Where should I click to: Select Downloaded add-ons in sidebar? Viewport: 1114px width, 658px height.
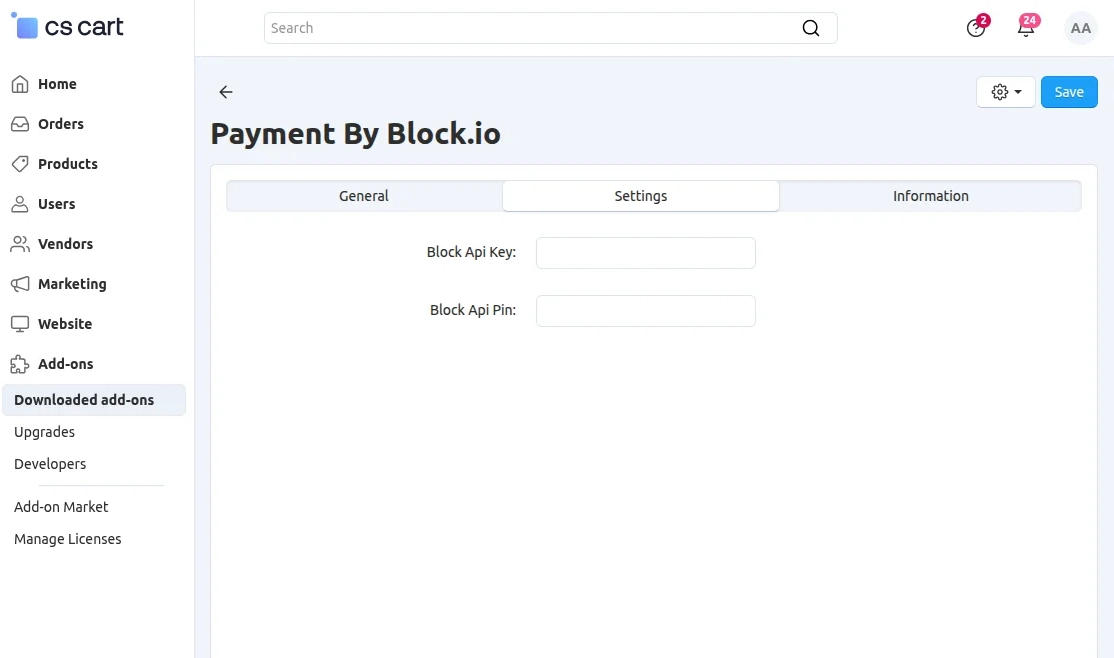94,400
